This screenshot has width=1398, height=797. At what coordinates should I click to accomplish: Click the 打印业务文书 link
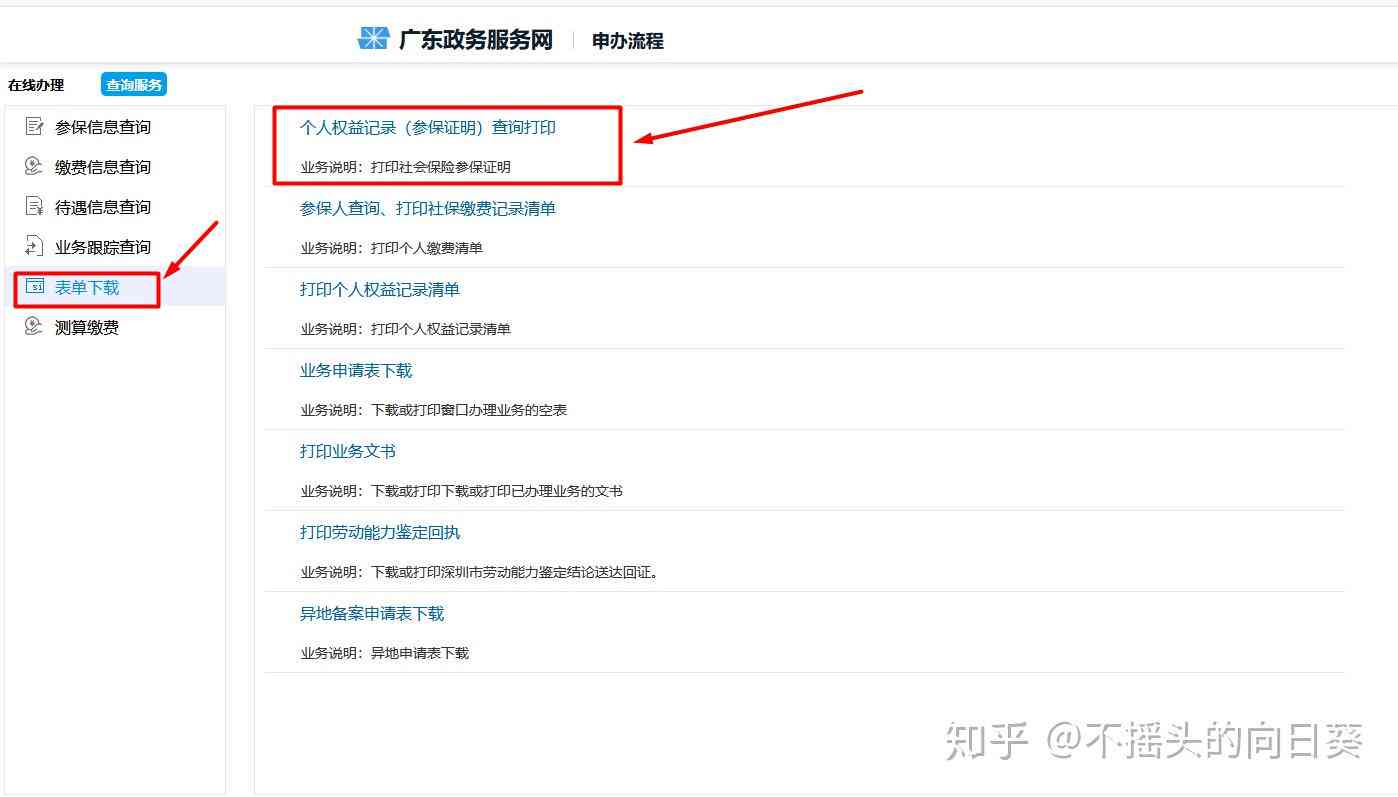pos(348,451)
